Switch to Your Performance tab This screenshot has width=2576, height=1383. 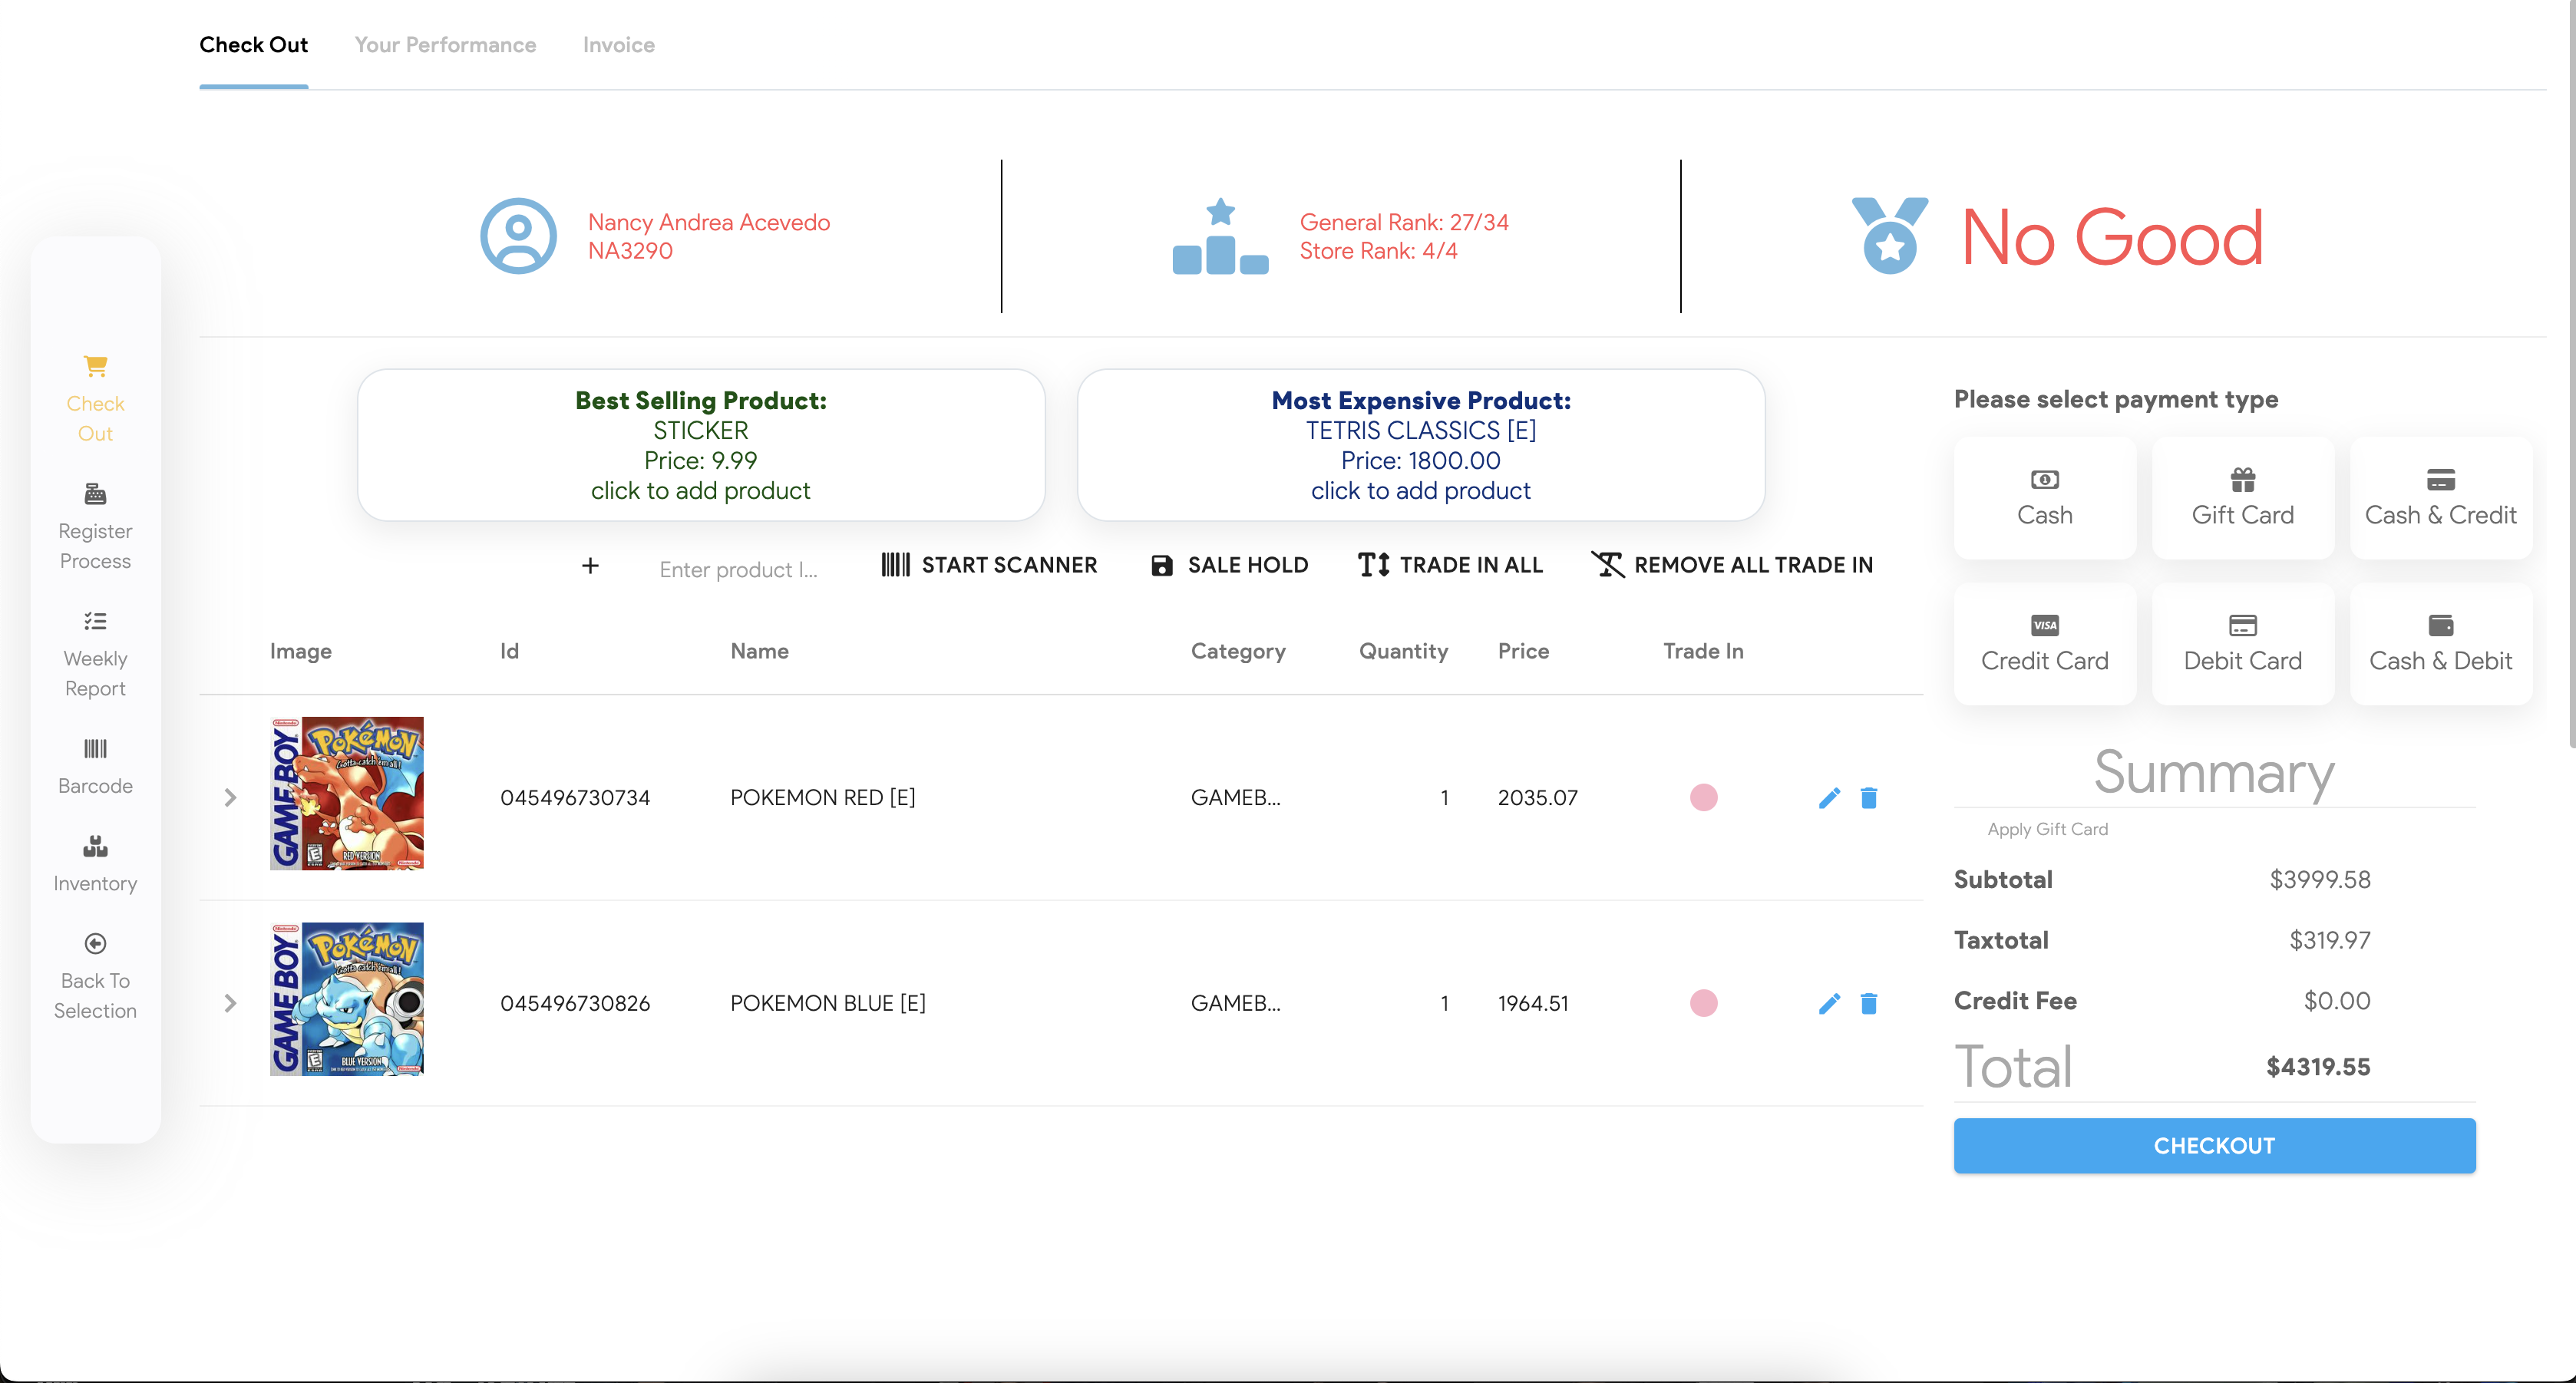point(445,45)
